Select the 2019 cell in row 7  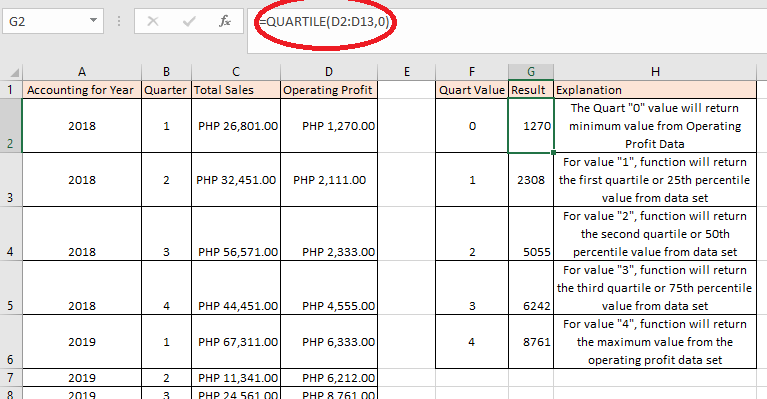point(82,377)
